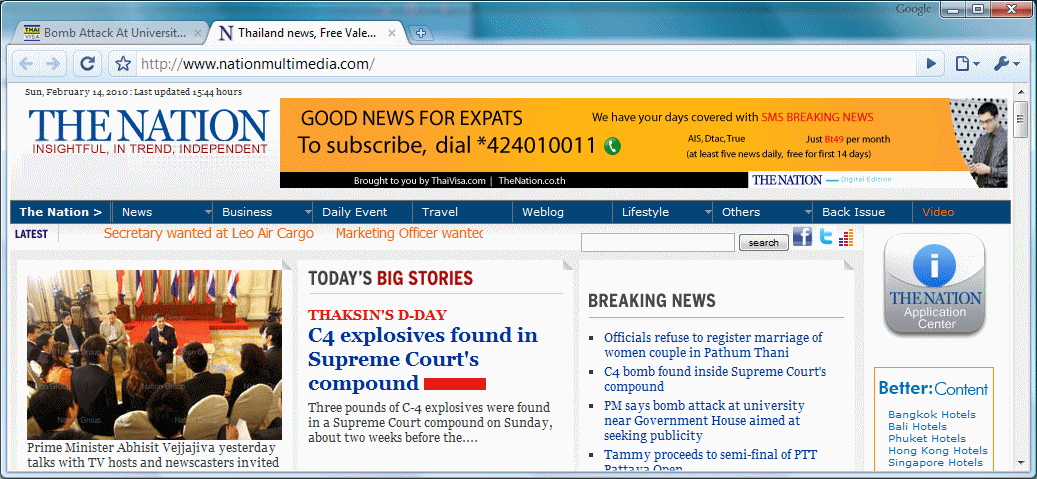
Task: Close the Thailand news tab
Action: click(392, 32)
